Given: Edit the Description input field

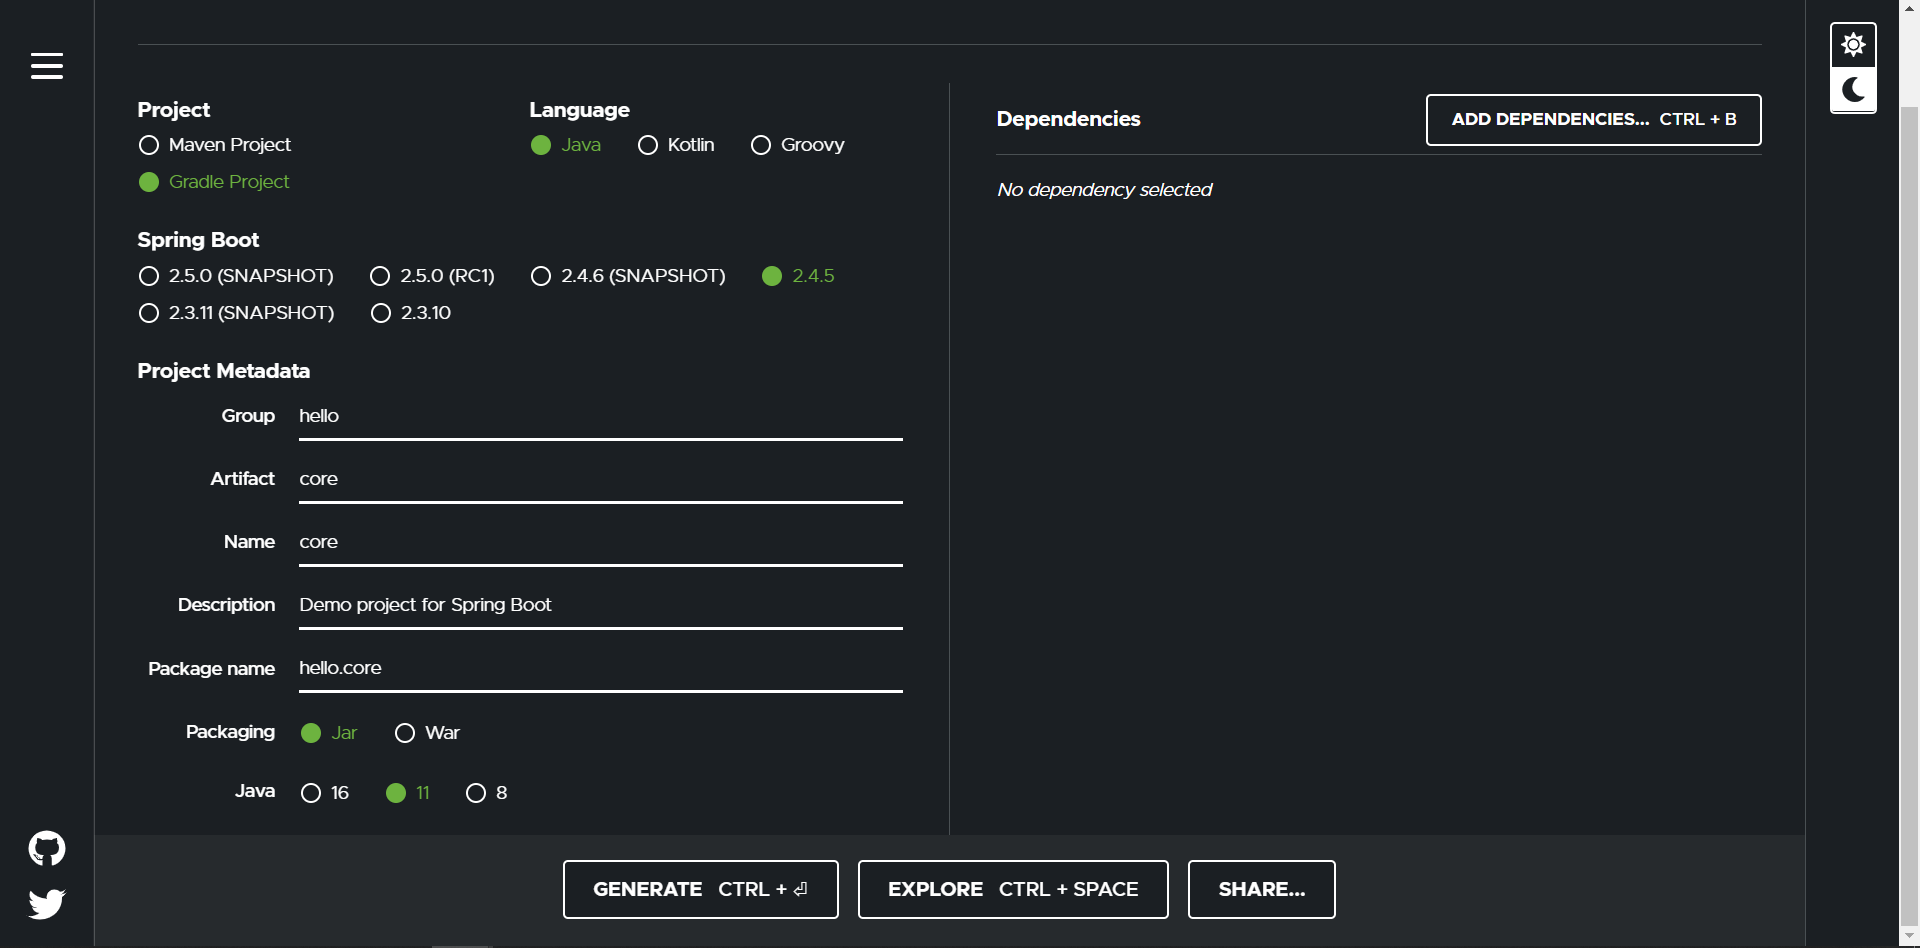Looking at the screenshot, I should (601, 606).
